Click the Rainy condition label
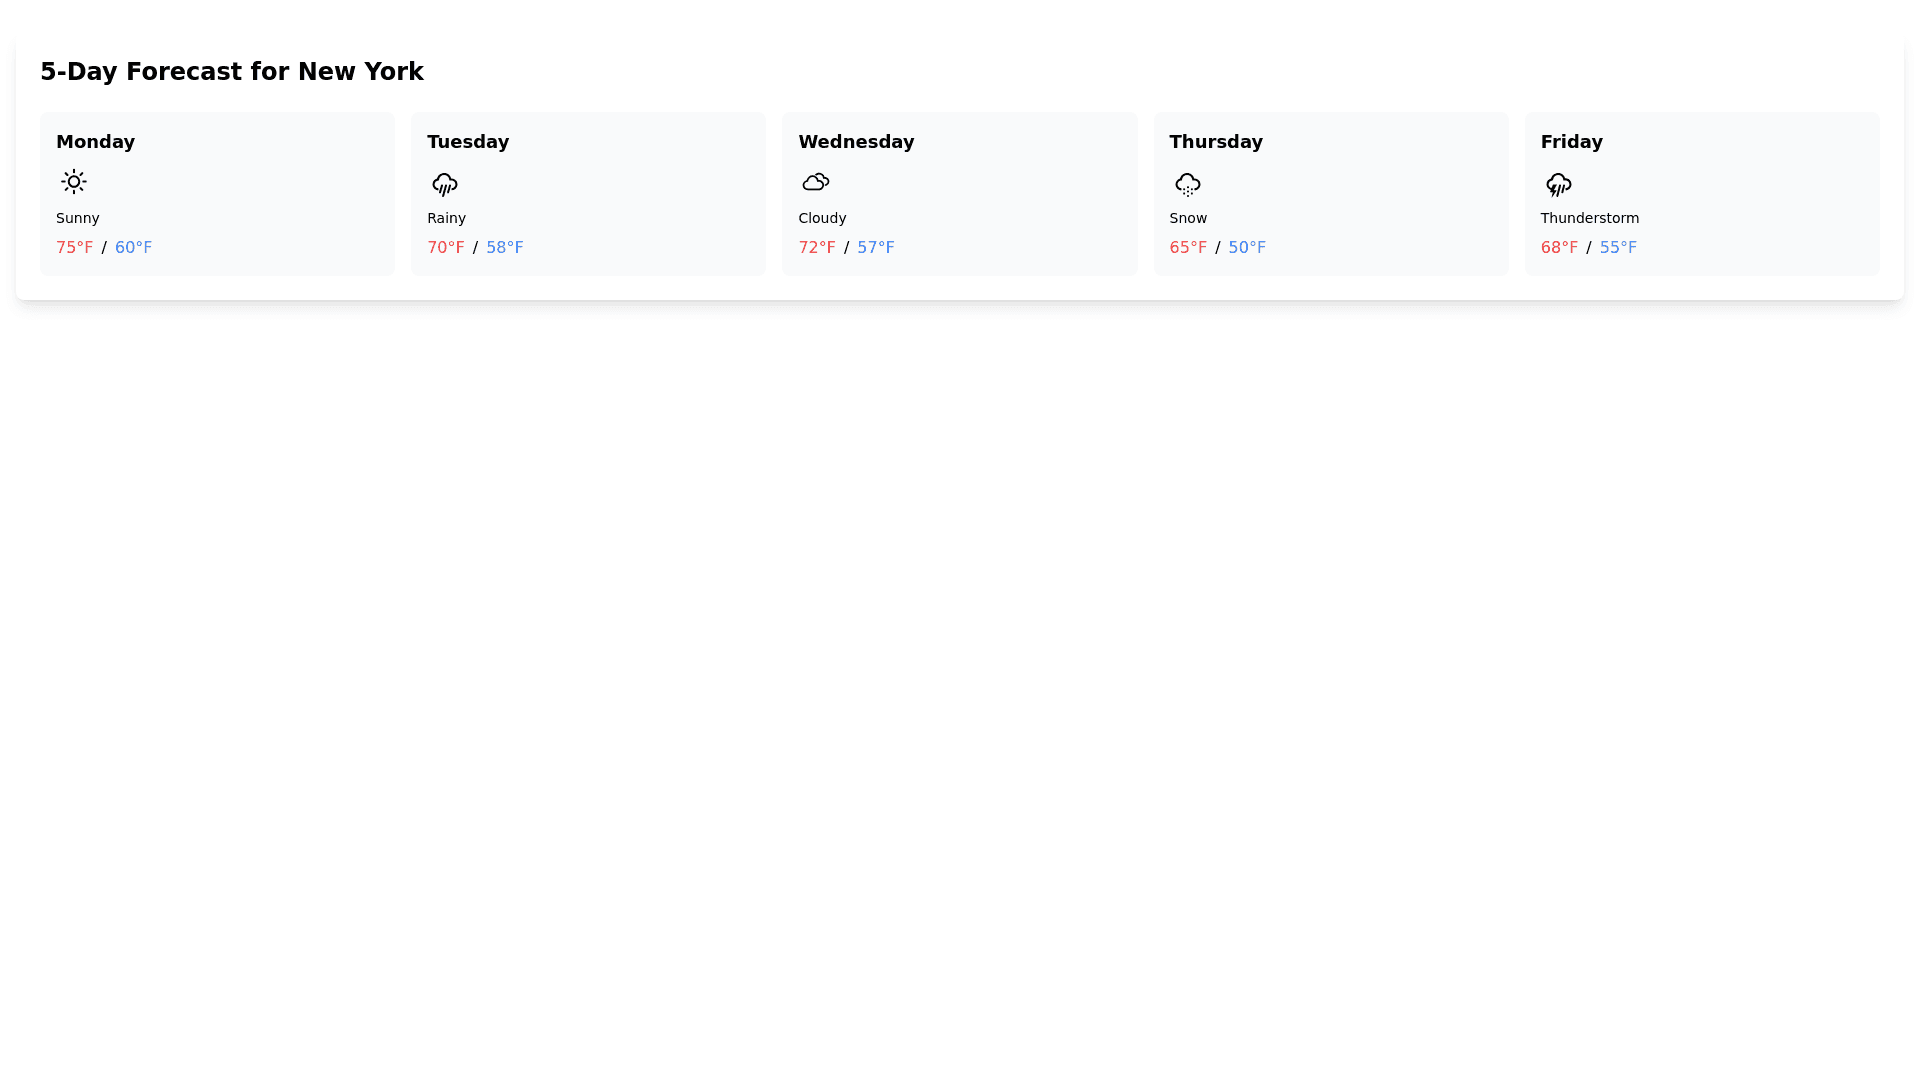Viewport: 1920px width, 1080px height. tap(446, 218)
